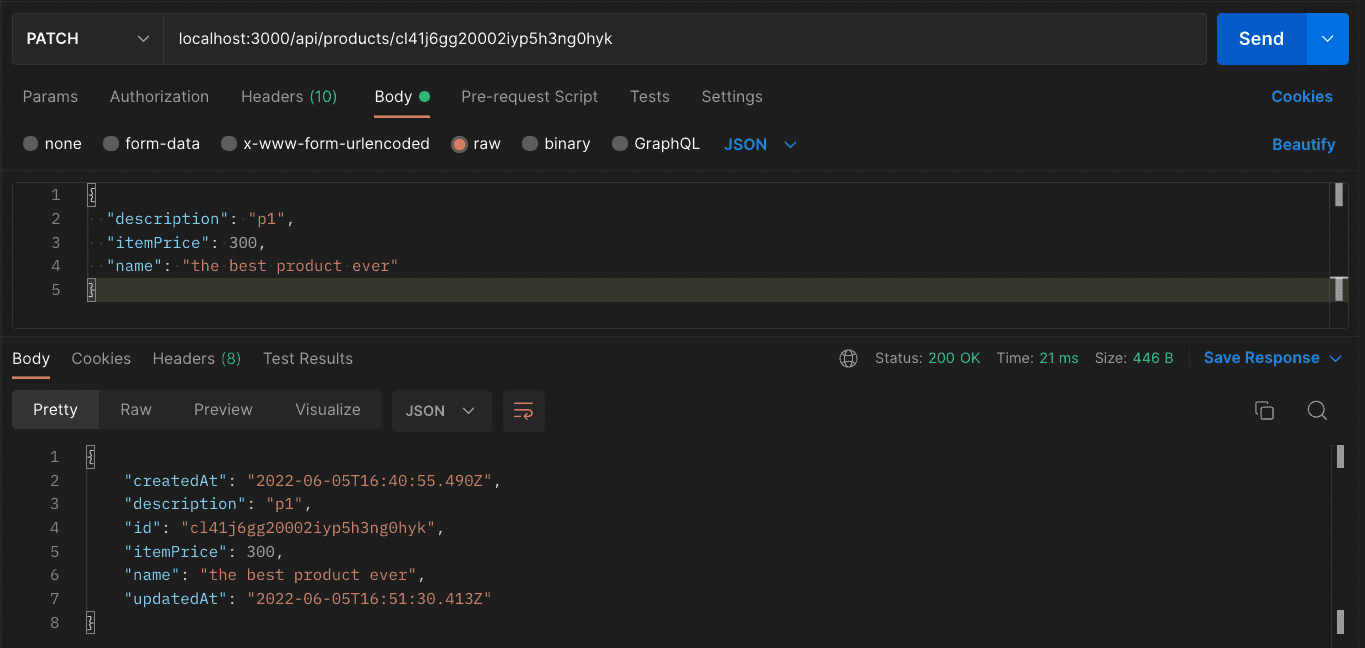Select the raw body type radio

point(459,144)
